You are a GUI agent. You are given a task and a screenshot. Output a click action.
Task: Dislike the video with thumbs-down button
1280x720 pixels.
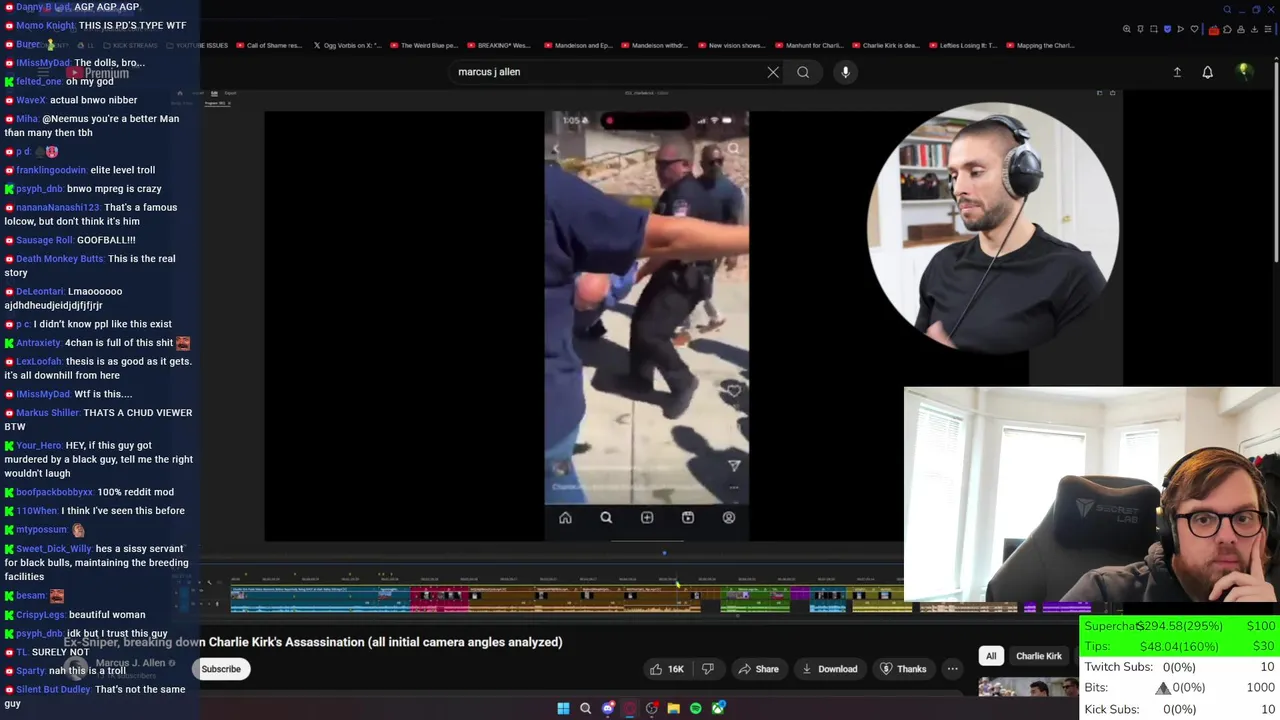[708, 669]
